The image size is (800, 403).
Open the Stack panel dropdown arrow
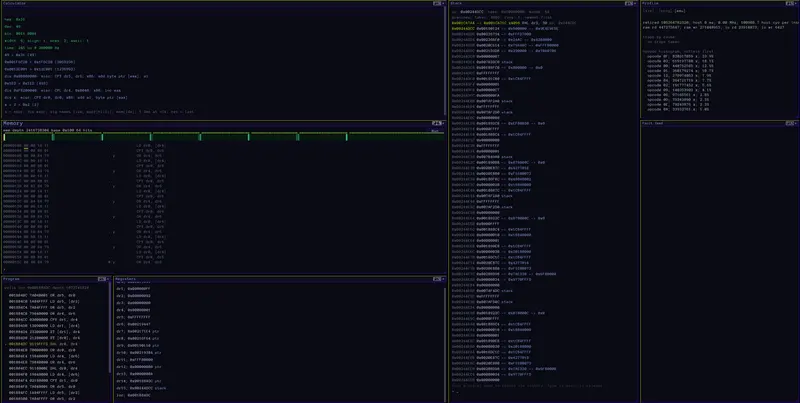[634, 3]
